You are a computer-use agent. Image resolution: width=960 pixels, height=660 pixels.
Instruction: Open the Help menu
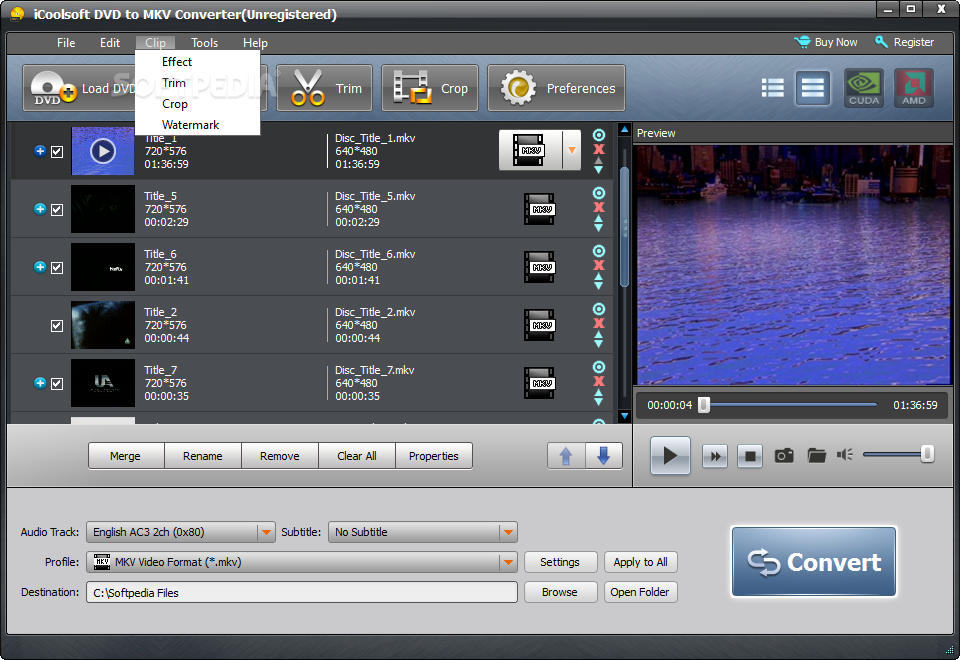click(x=255, y=43)
